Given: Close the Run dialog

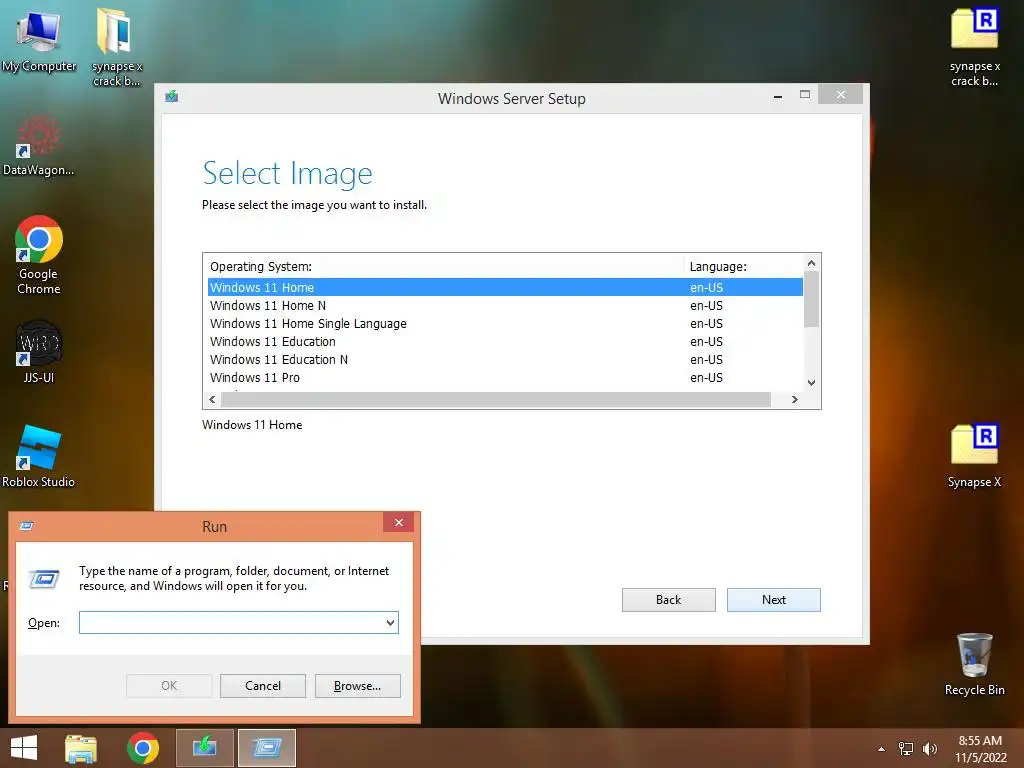Looking at the screenshot, I should click(398, 522).
